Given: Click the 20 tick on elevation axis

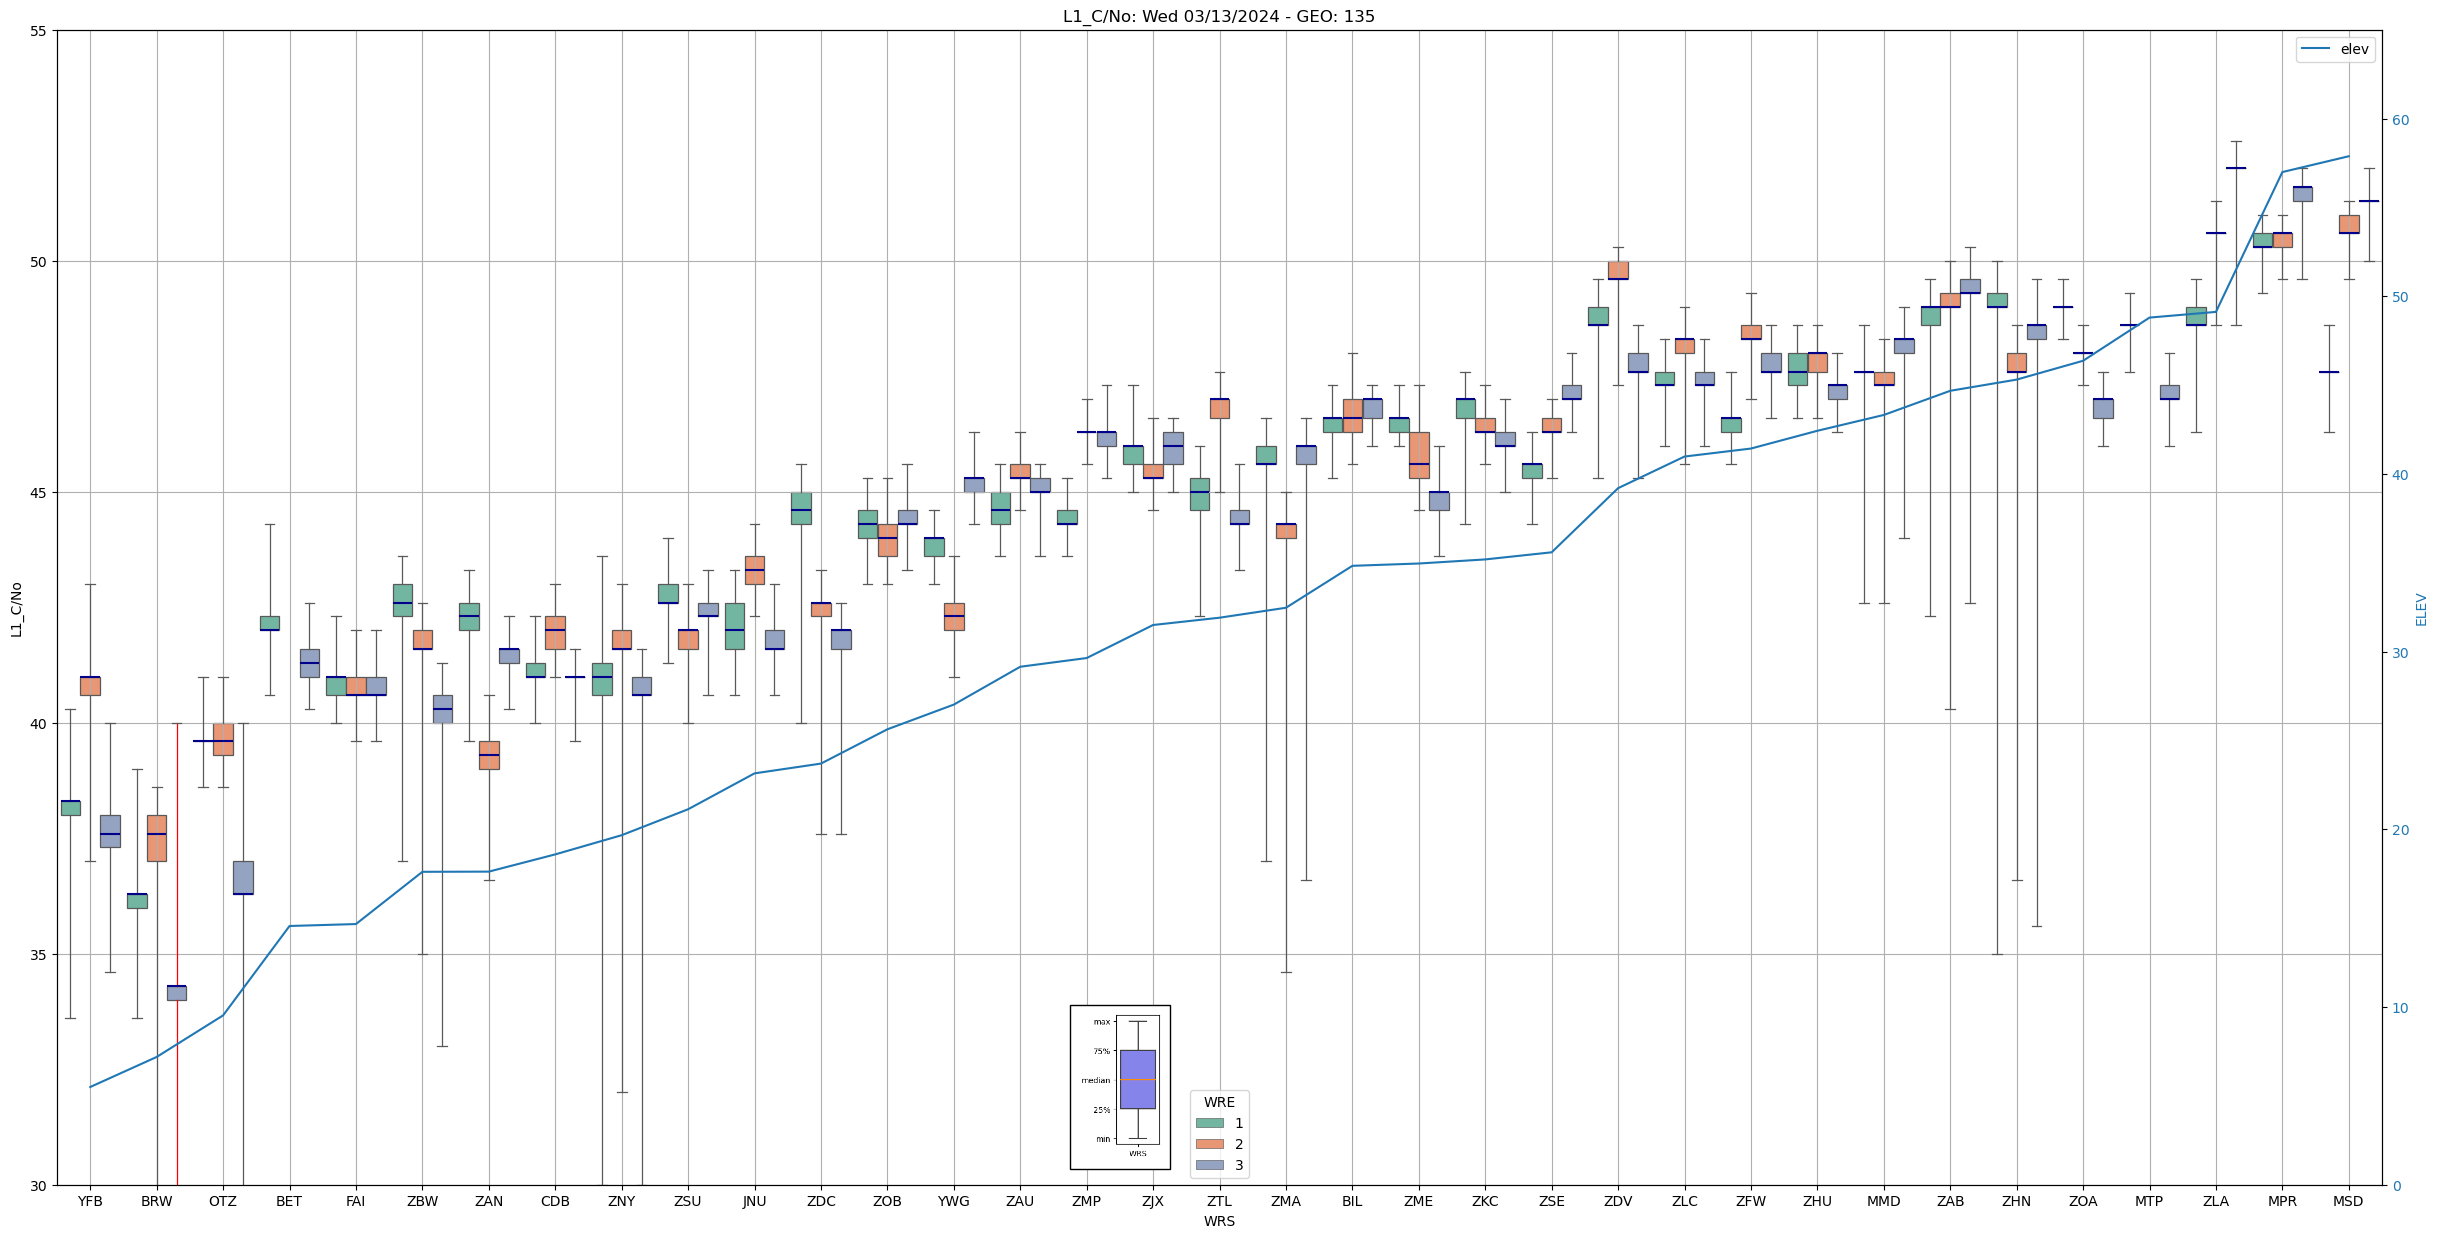Looking at the screenshot, I should pos(2400,831).
